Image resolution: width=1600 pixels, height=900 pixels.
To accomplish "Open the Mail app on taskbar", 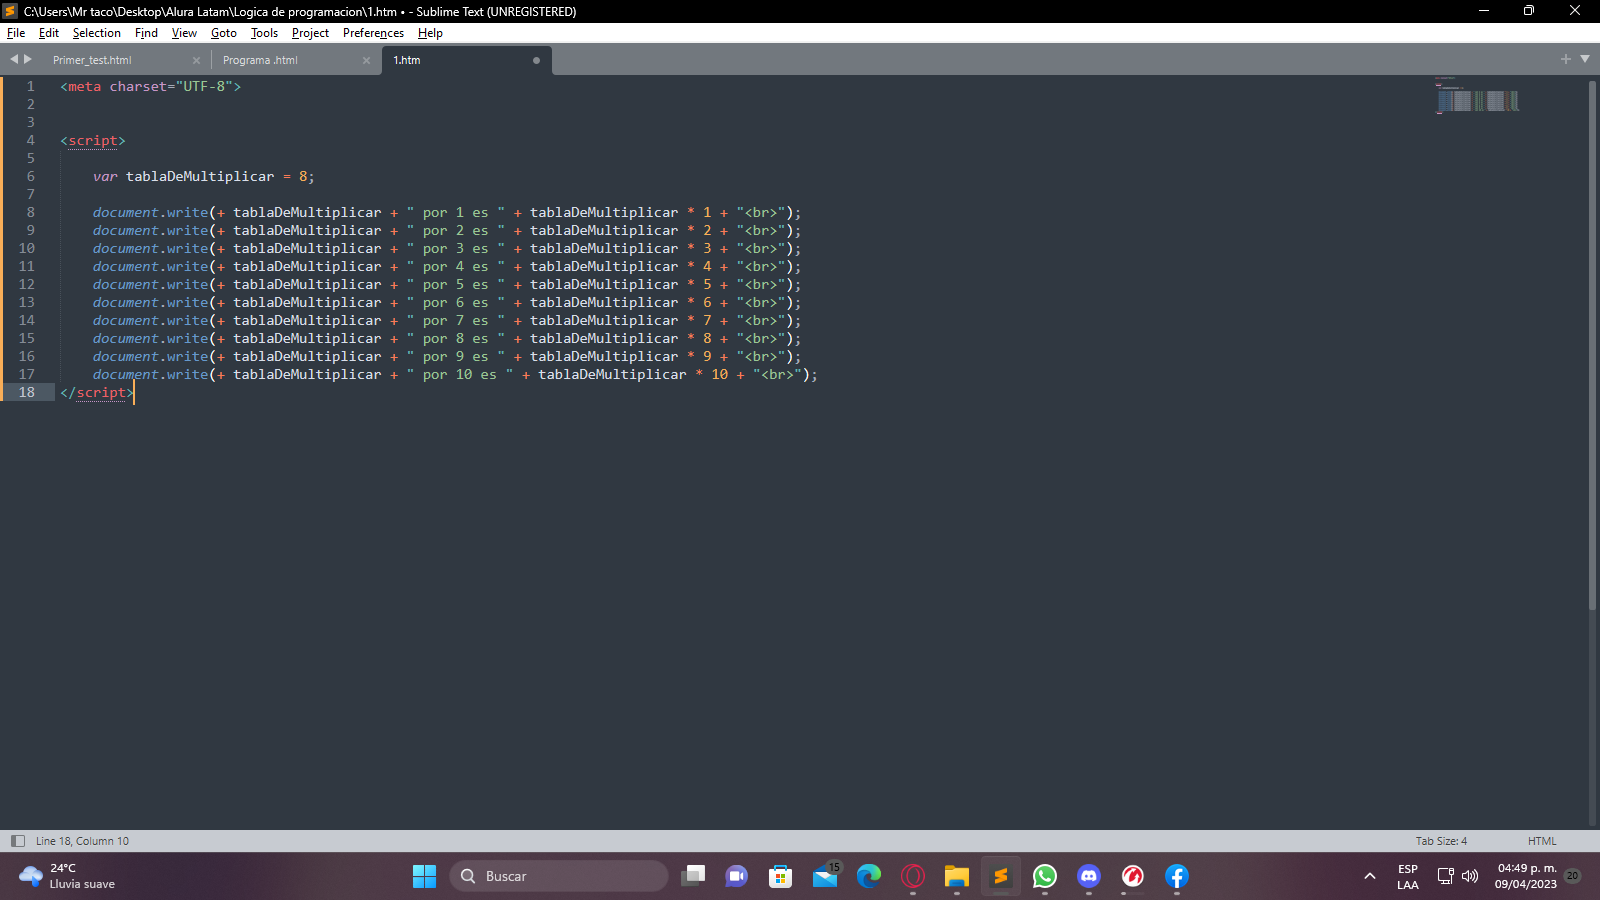I will pyautogui.click(x=825, y=876).
